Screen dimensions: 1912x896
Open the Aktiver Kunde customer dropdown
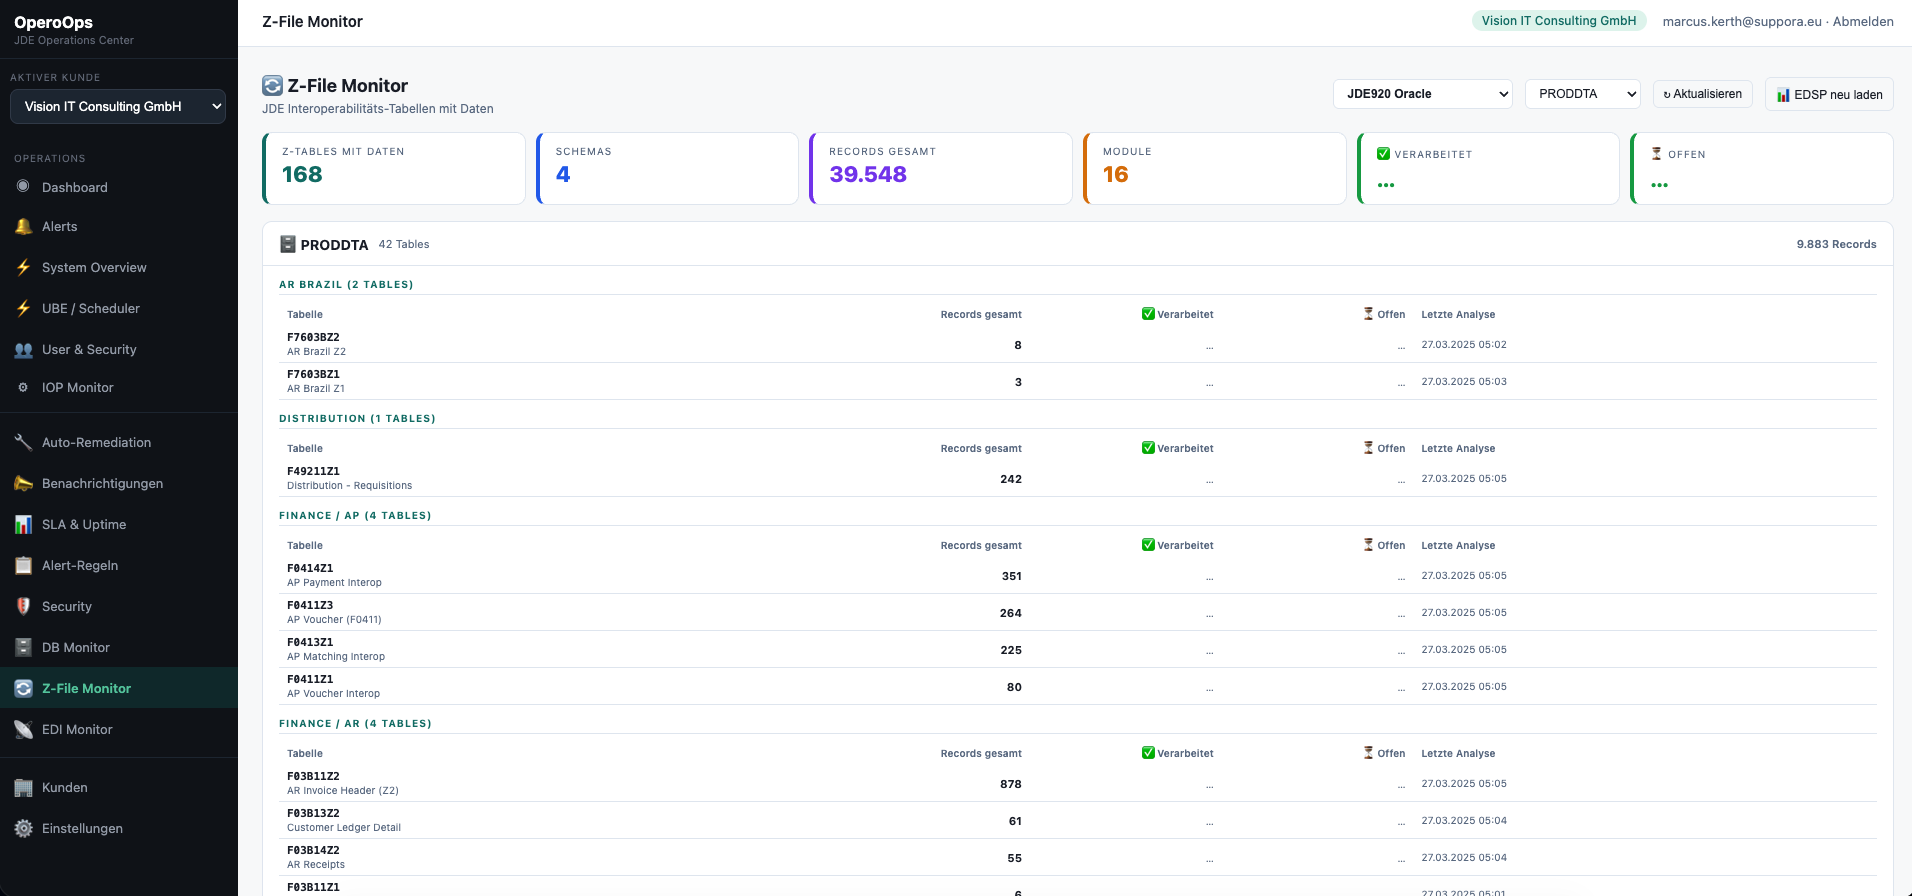[118, 107]
